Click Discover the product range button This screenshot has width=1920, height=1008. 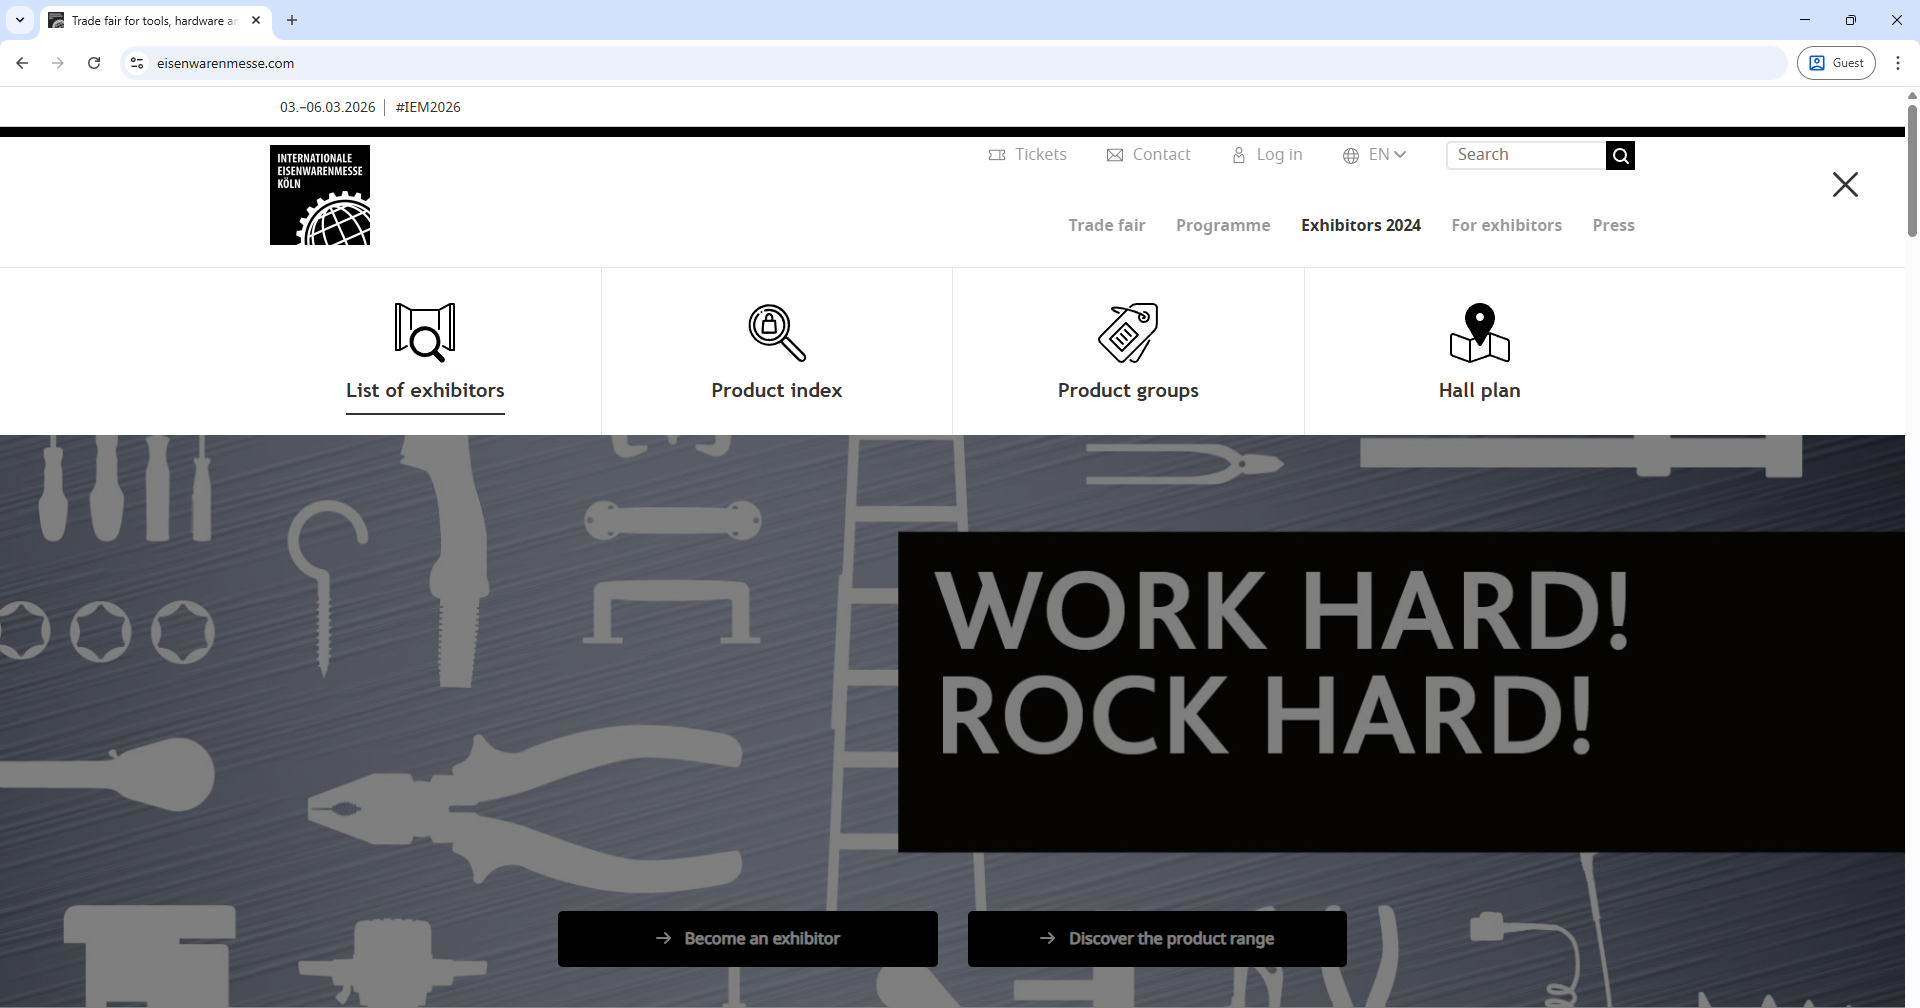pos(1157,939)
